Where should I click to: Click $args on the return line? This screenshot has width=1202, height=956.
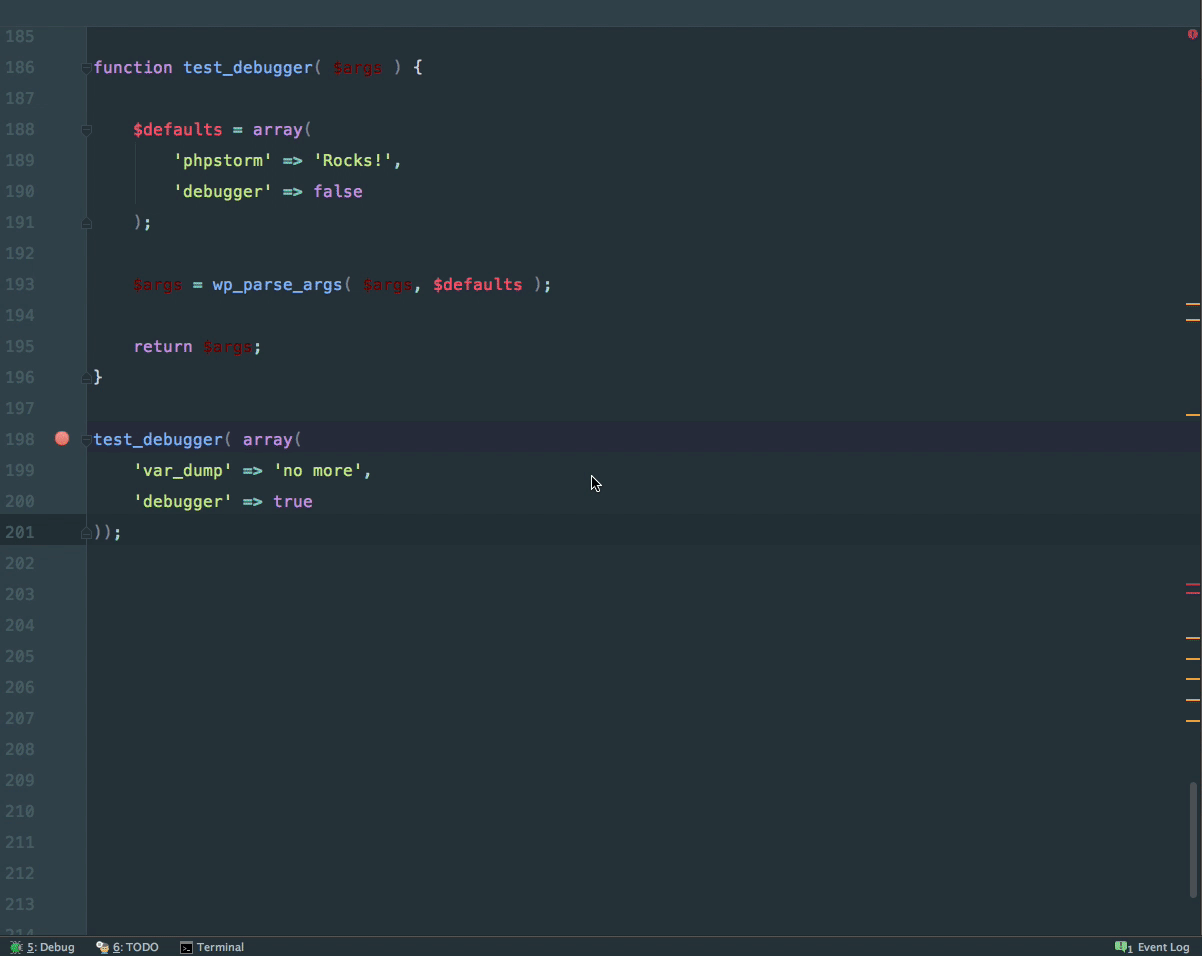[228, 346]
